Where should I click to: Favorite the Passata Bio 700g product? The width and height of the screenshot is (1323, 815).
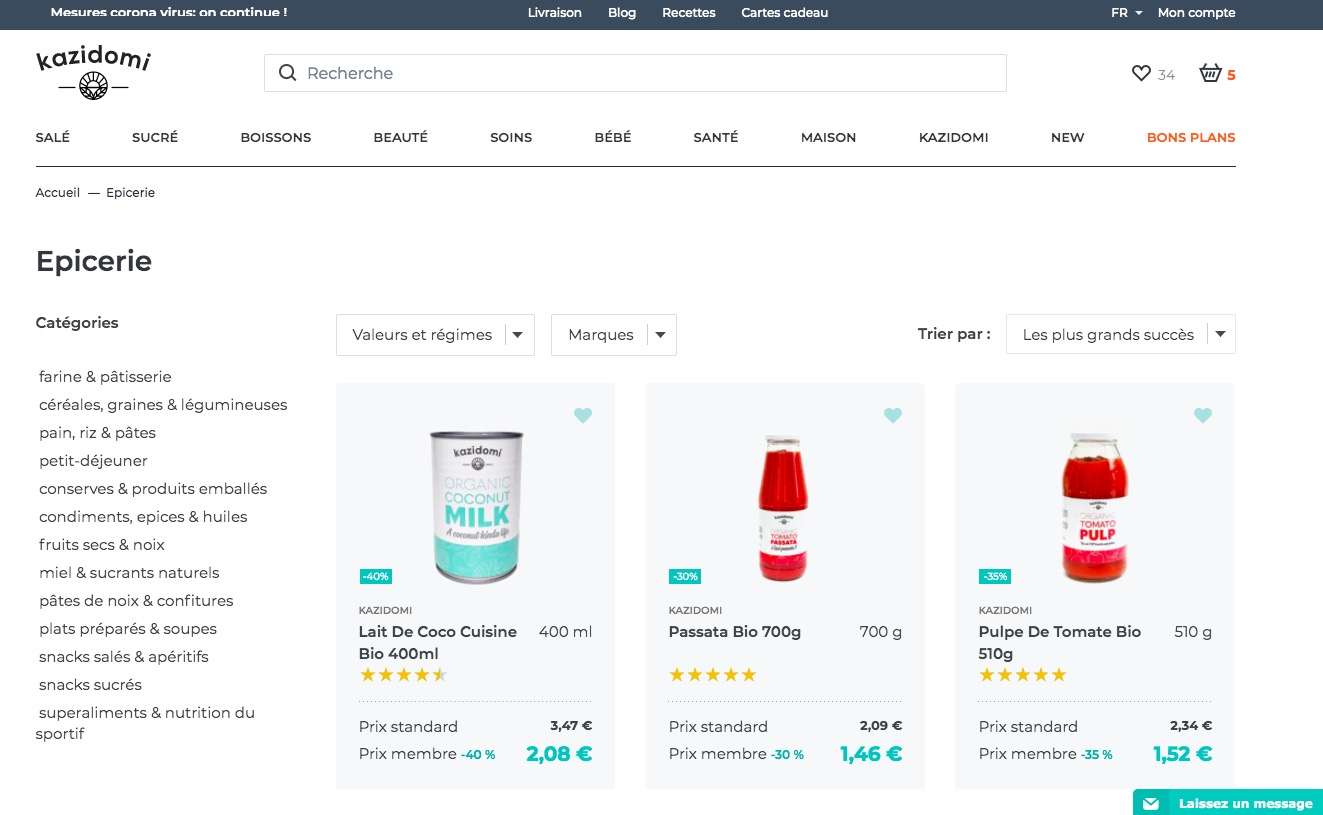893,415
